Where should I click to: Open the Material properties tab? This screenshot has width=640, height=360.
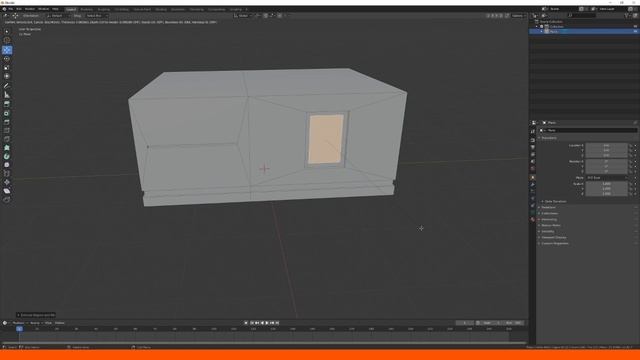533,220
